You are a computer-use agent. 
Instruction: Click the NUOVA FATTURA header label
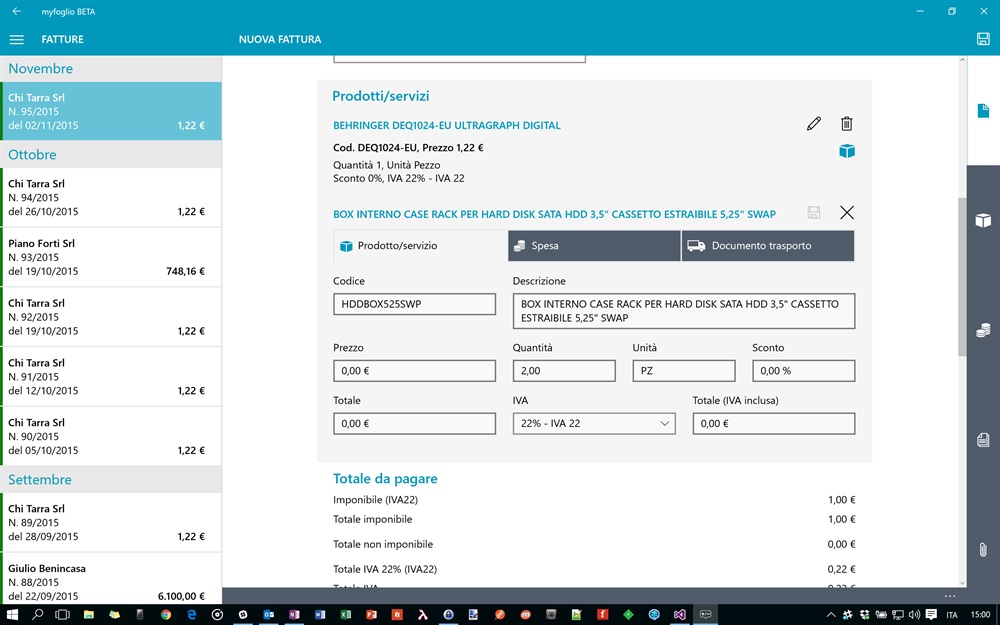point(280,40)
